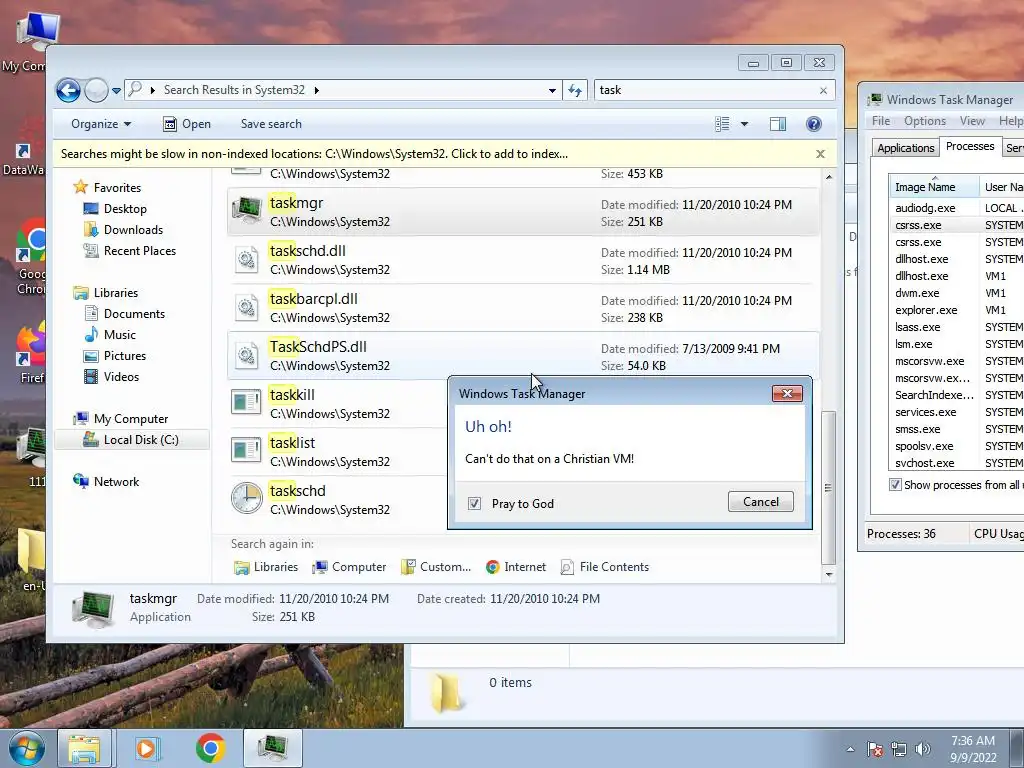The width and height of the screenshot is (1024, 768).
Task: Open the Music library
Action: pyautogui.click(x=110, y=335)
